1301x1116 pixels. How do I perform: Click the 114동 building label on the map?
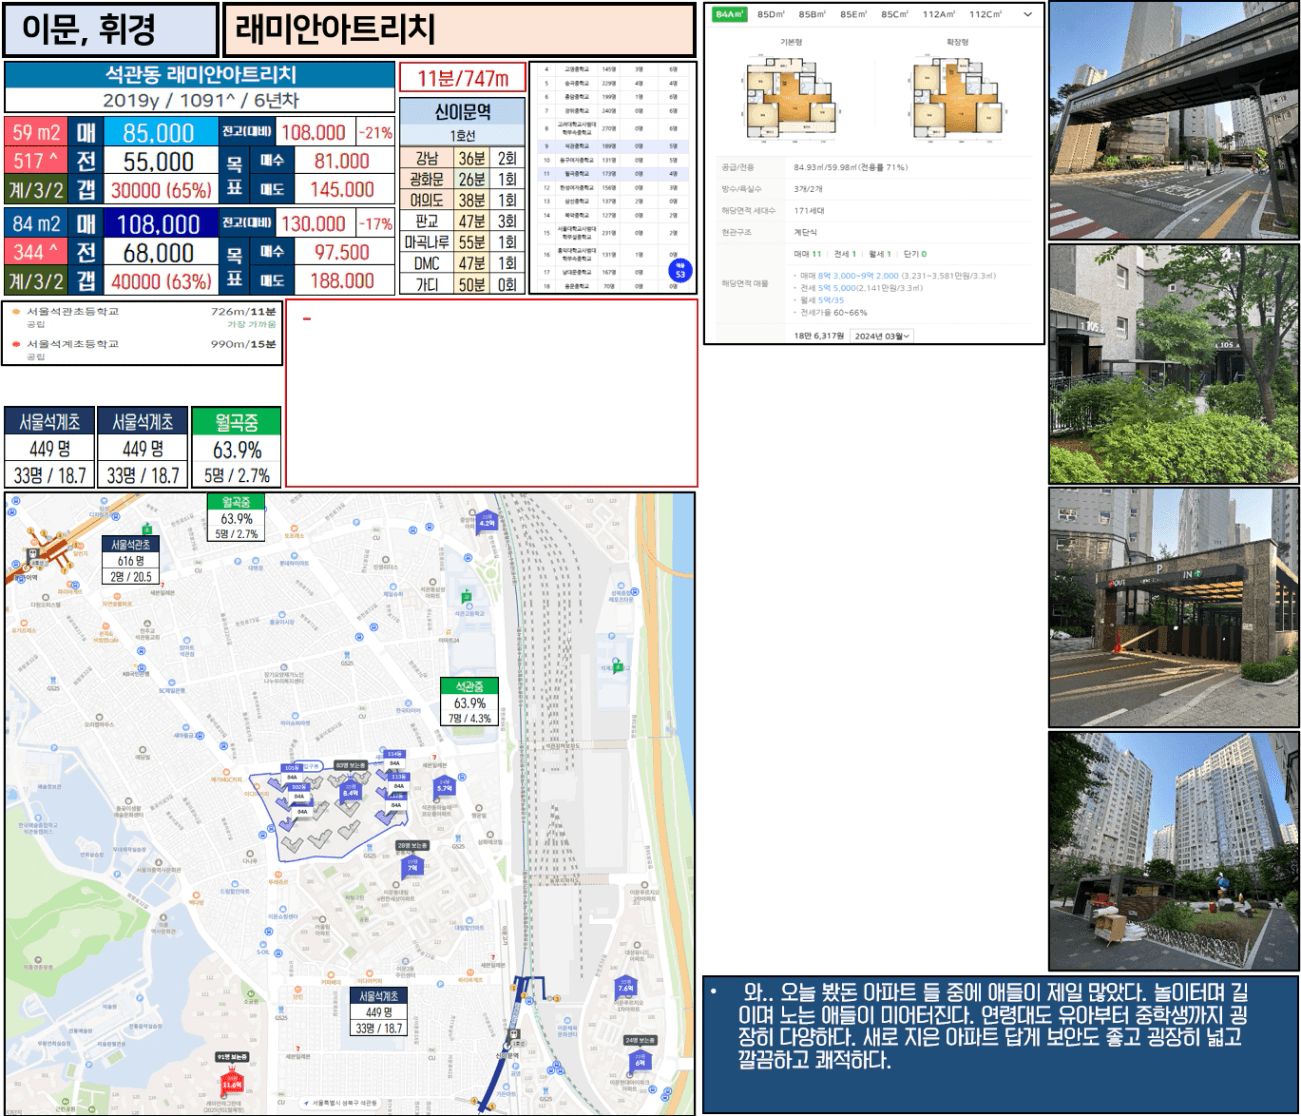(x=394, y=754)
